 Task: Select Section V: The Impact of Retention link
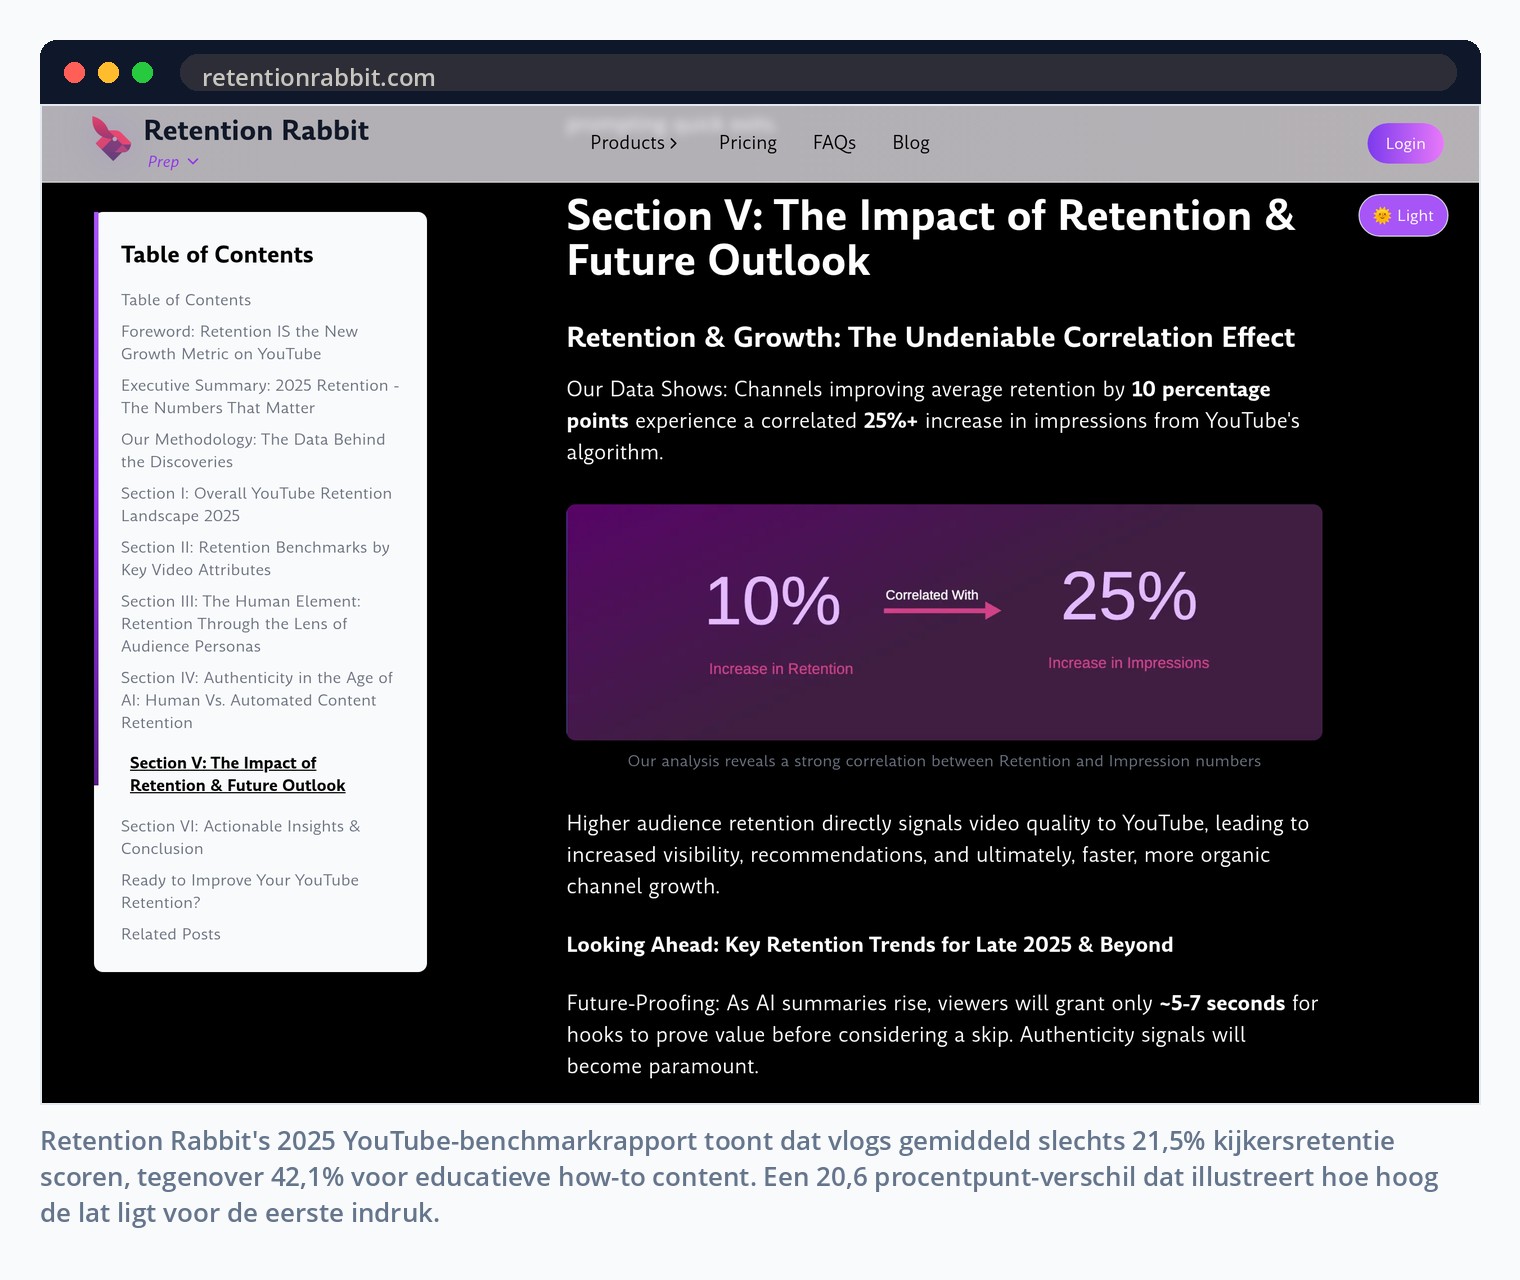[x=237, y=774]
